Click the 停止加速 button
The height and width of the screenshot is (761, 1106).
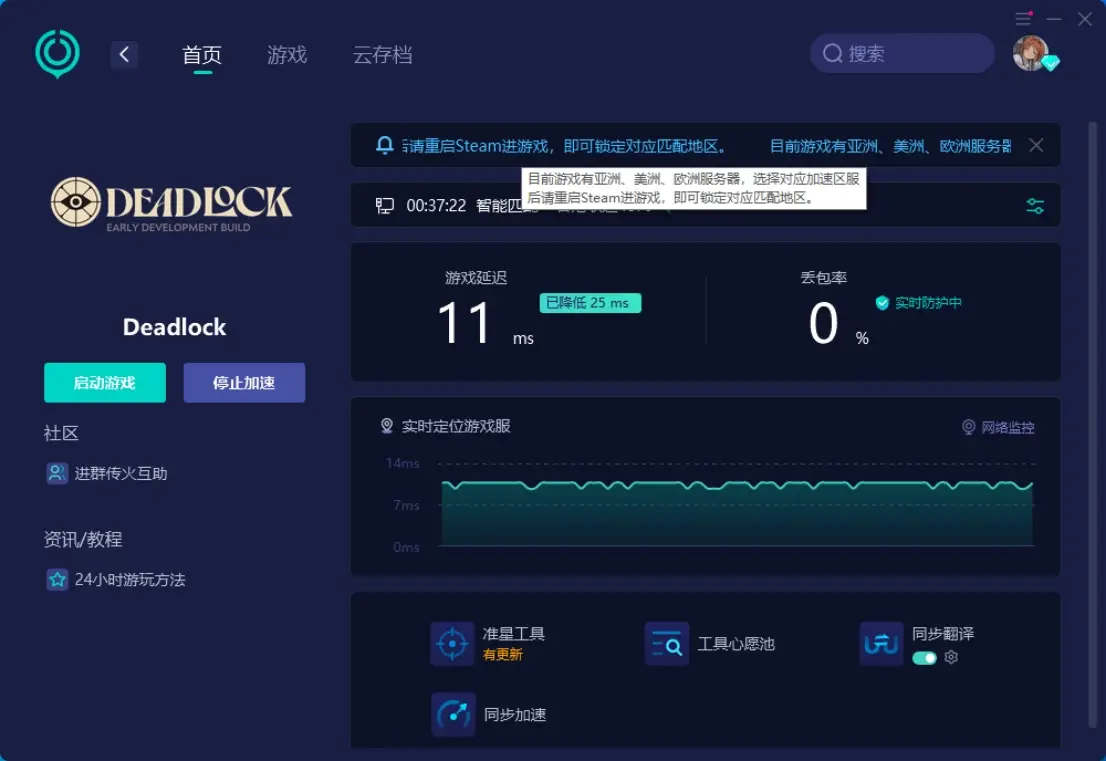click(244, 383)
